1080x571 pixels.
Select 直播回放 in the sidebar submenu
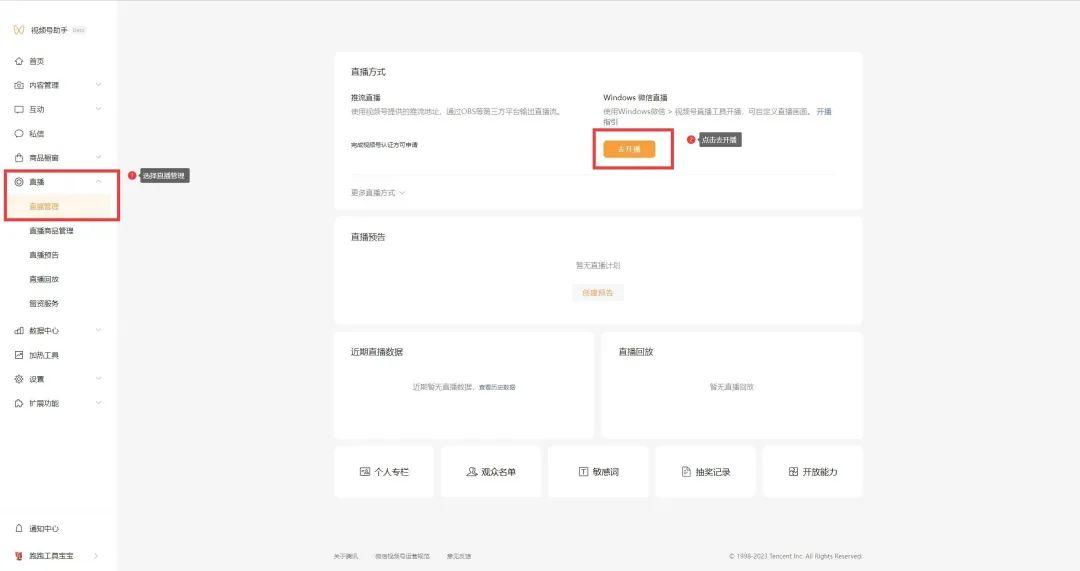(44, 279)
